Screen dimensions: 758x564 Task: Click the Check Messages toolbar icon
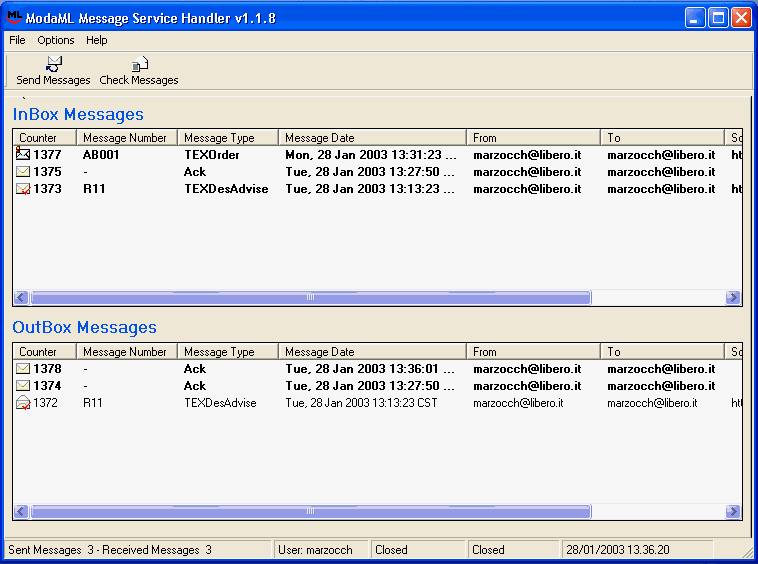(140, 64)
